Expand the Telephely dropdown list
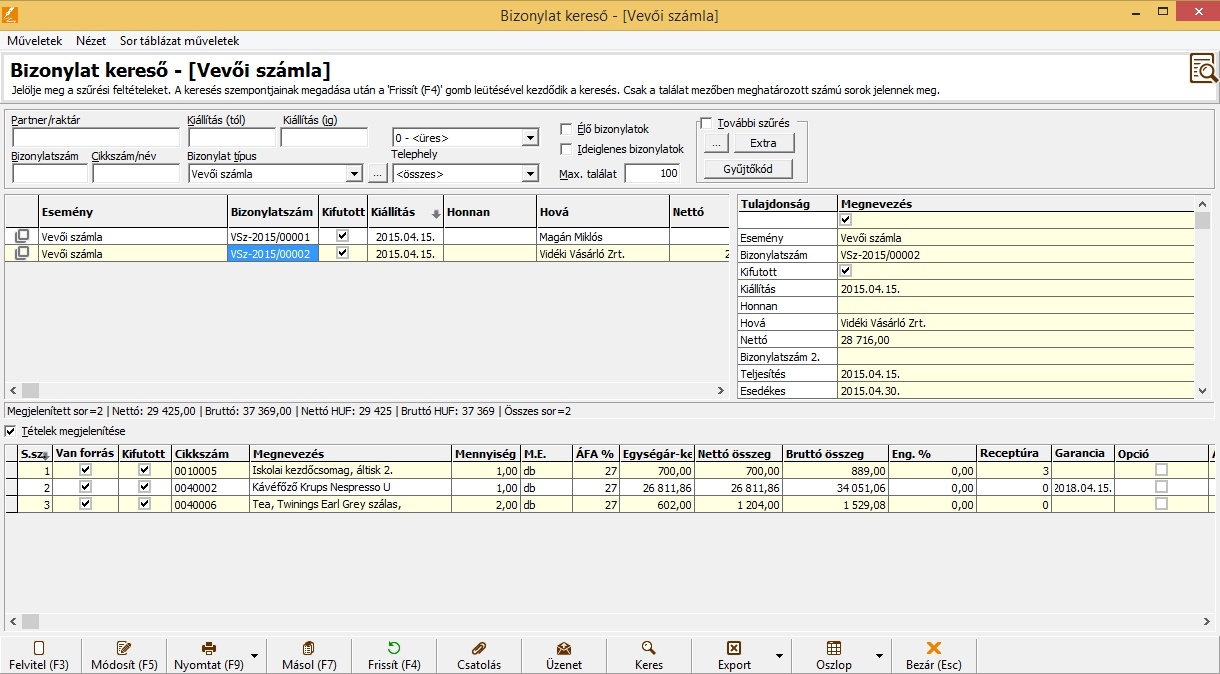Image resolution: width=1220 pixels, height=674 pixels. (530, 174)
